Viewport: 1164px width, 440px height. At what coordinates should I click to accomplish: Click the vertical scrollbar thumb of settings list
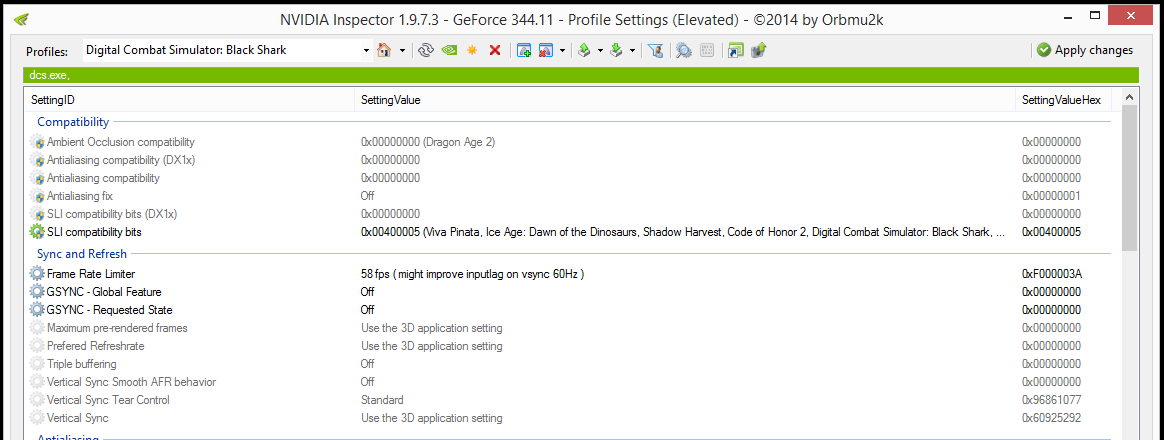point(1128,178)
